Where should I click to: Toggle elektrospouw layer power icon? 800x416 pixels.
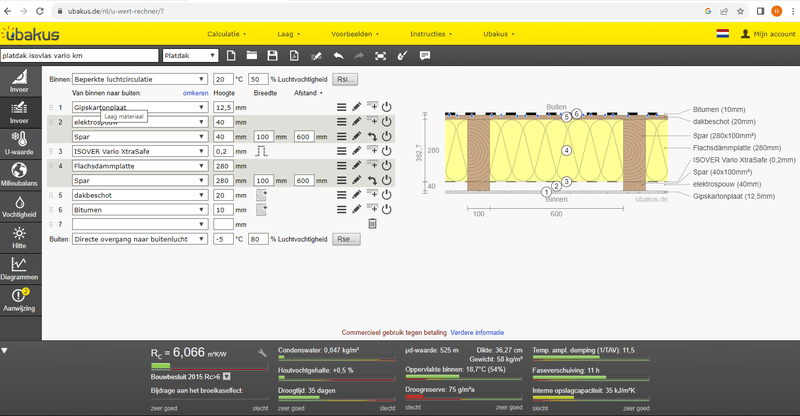tap(387, 121)
